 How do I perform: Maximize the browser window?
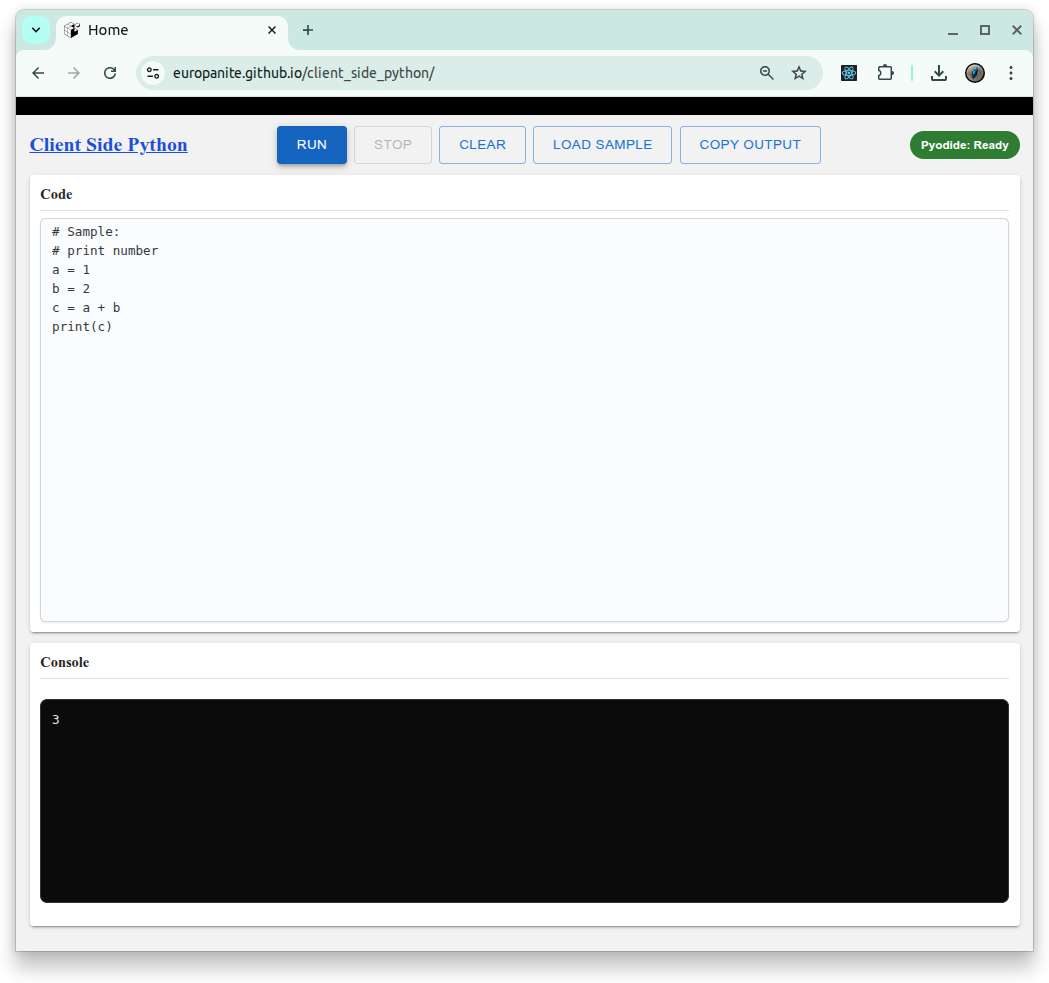pyautogui.click(x=985, y=30)
